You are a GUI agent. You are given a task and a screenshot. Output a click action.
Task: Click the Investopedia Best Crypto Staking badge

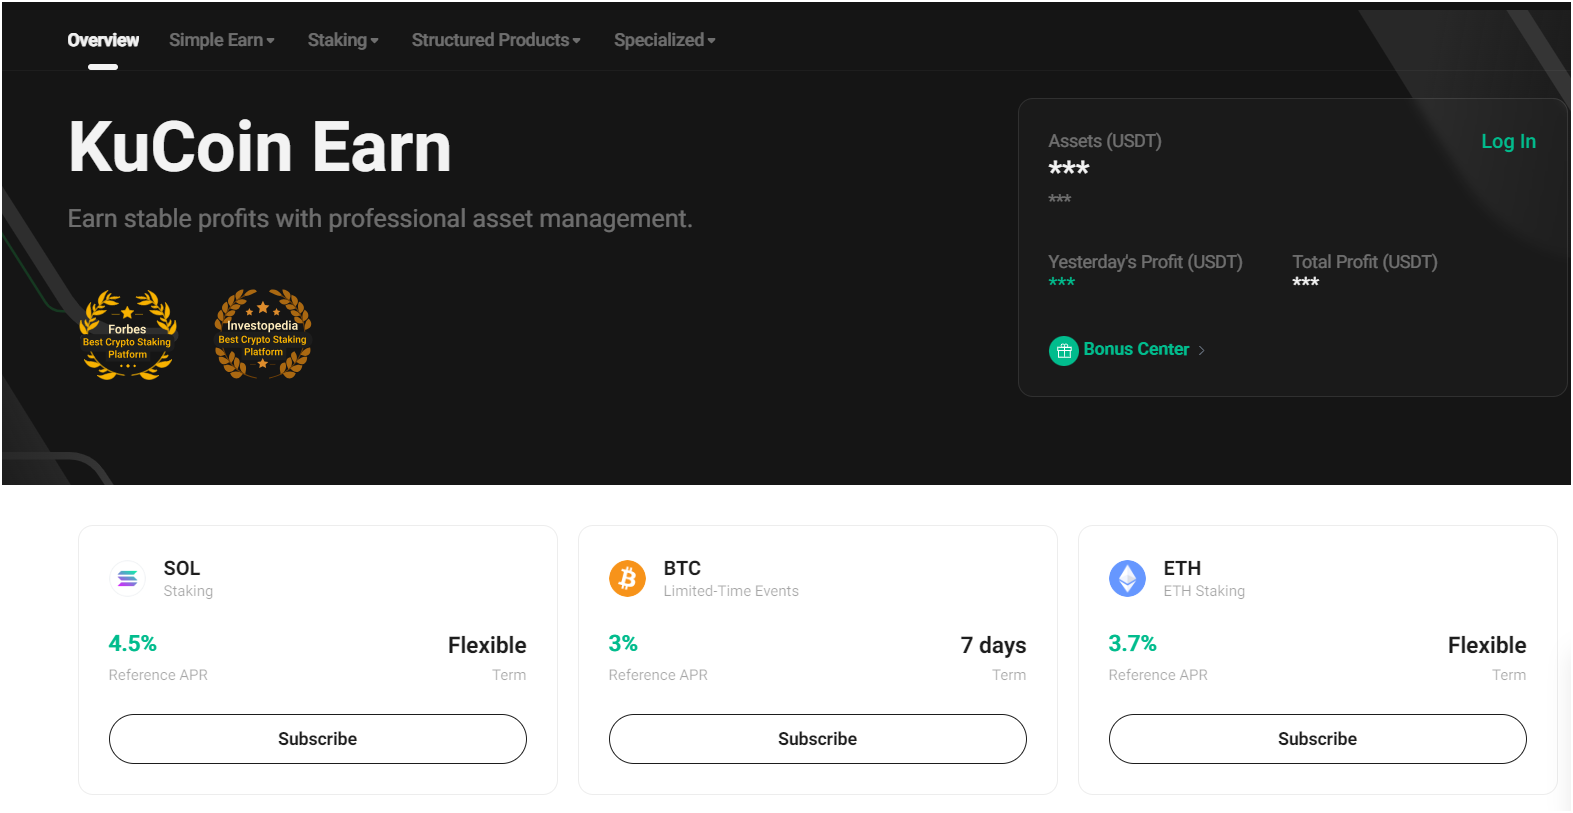pos(261,335)
